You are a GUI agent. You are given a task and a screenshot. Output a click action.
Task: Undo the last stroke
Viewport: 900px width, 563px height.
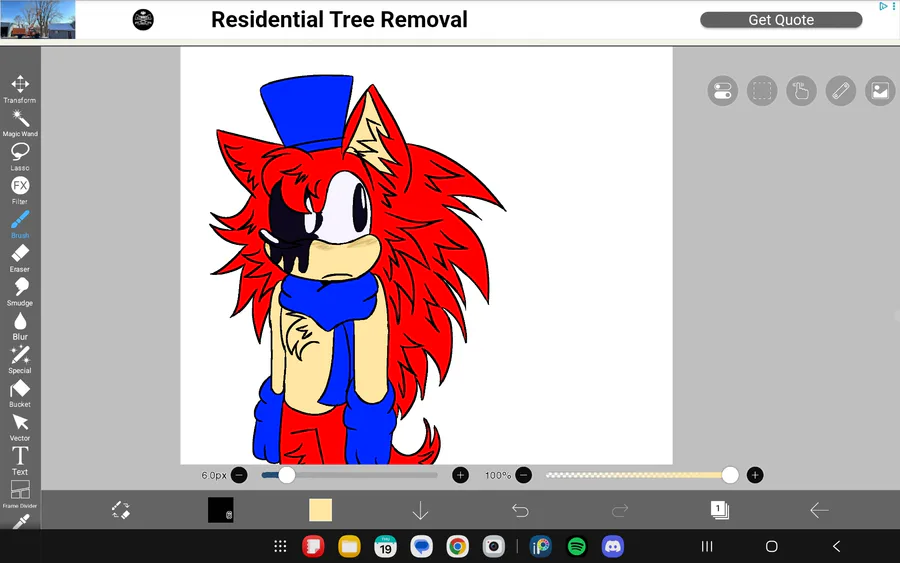(x=520, y=510)
